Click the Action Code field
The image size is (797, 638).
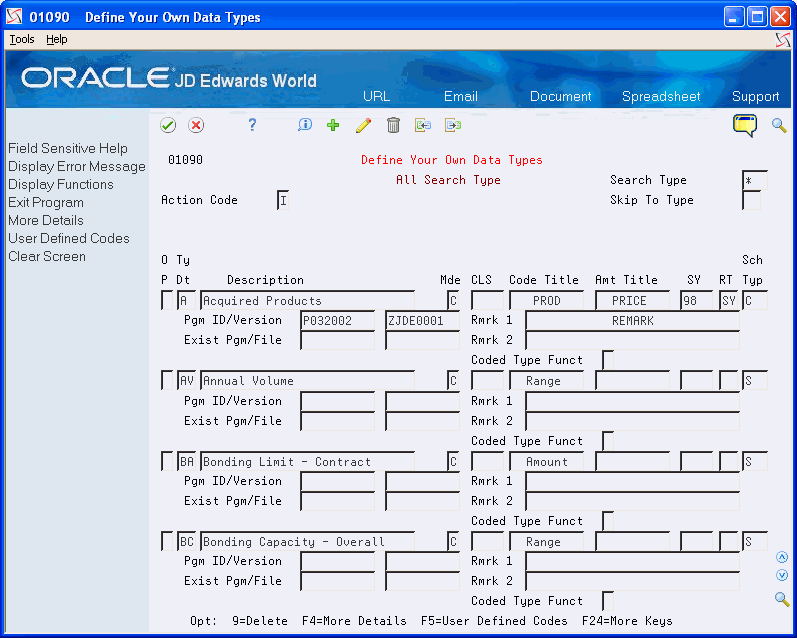pos(283,200)
